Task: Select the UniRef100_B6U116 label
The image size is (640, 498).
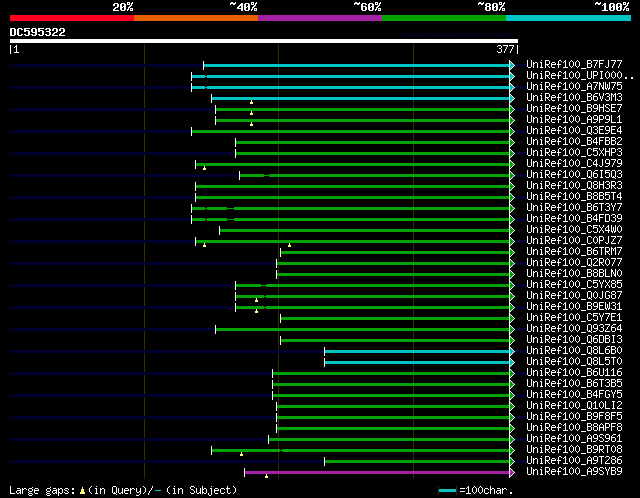Action: [x=574, y=373]
